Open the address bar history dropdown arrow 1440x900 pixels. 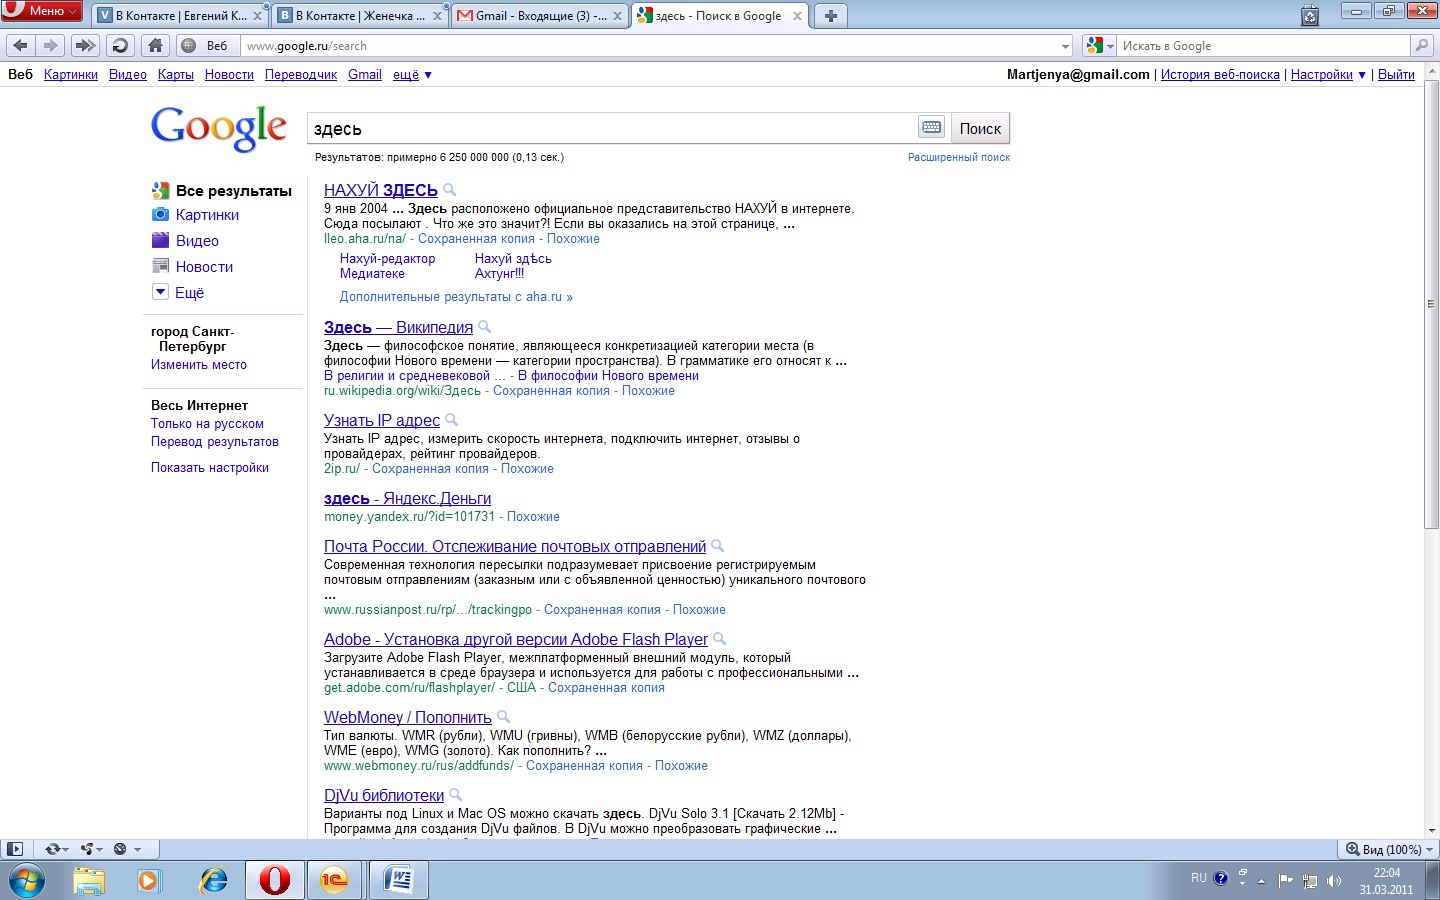click(x=1064, y=46)
